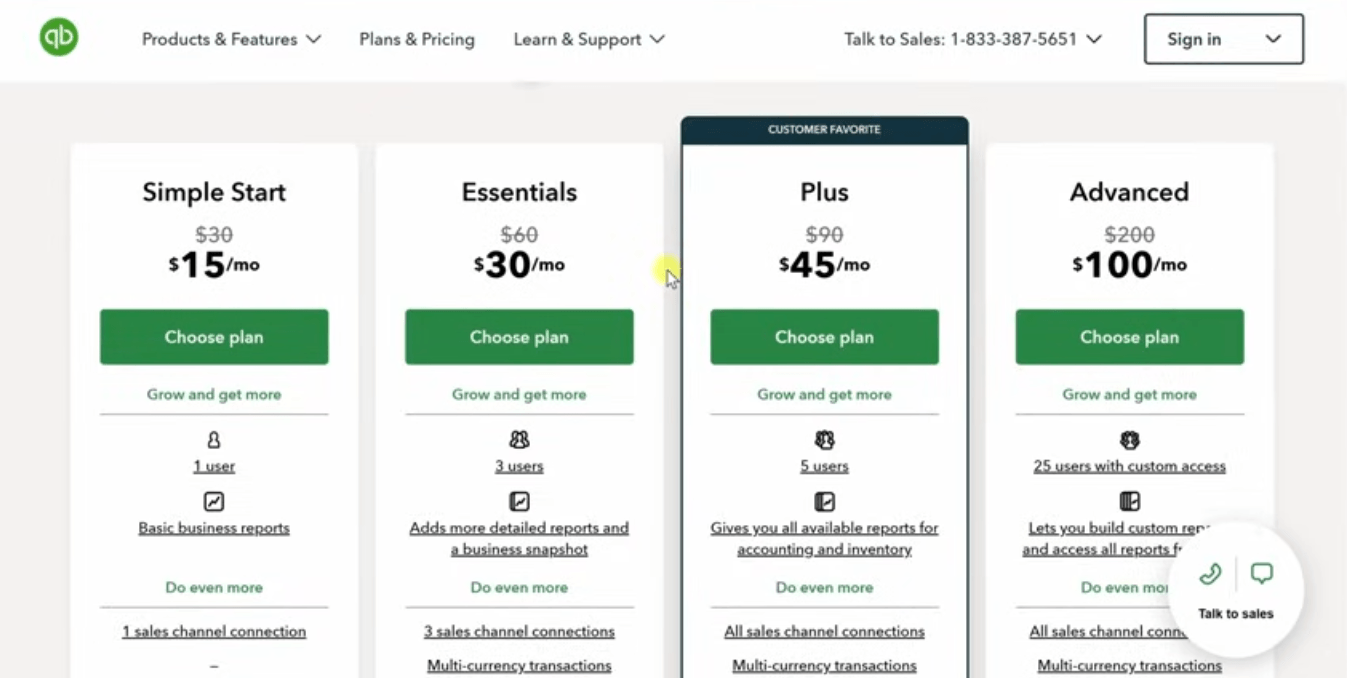This screenshot has width=1347, height=678.
Task: Open the Products & Features dropdown
Action: tap(231, 39)
